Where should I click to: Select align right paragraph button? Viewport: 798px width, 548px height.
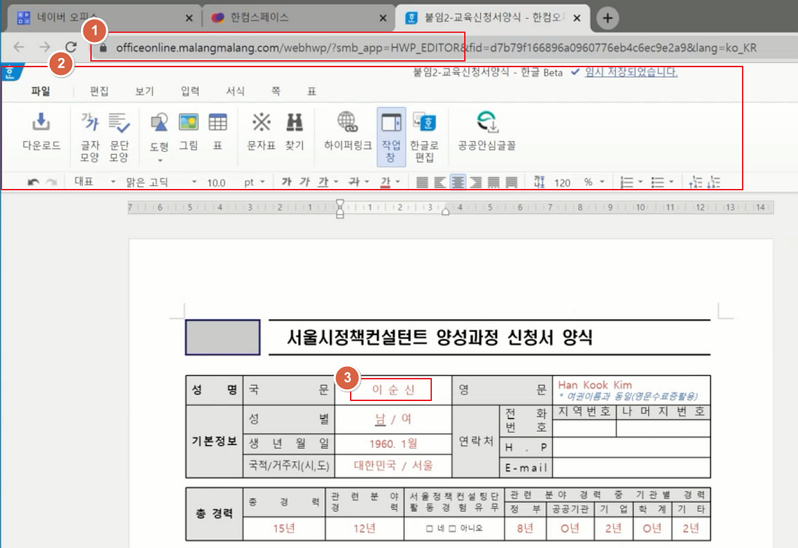tap(476, 182)
